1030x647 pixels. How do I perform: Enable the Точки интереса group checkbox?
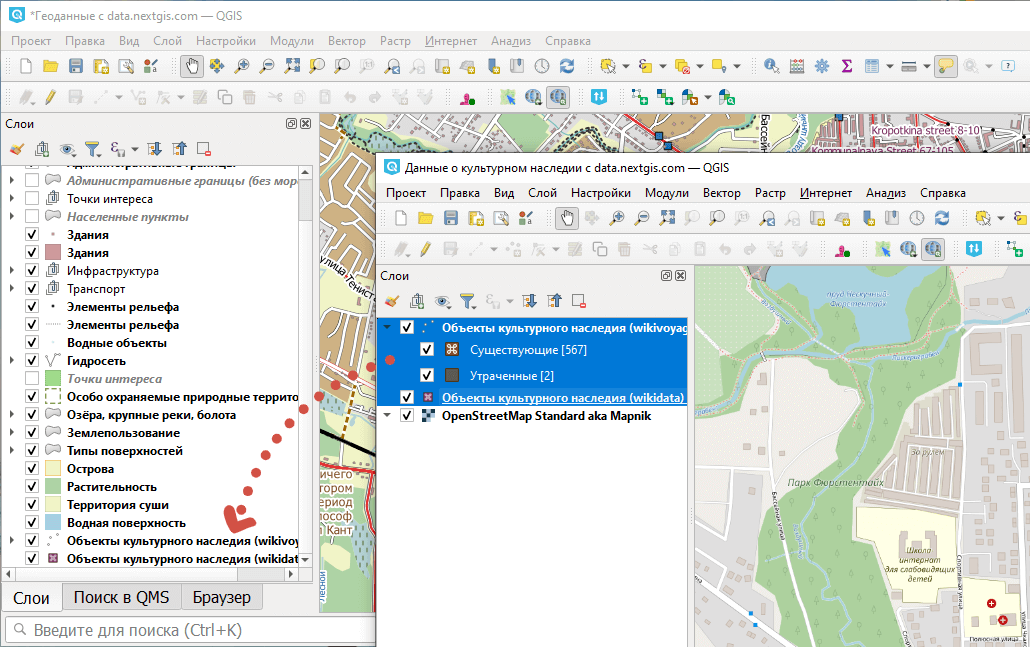[x=32, y=199]
